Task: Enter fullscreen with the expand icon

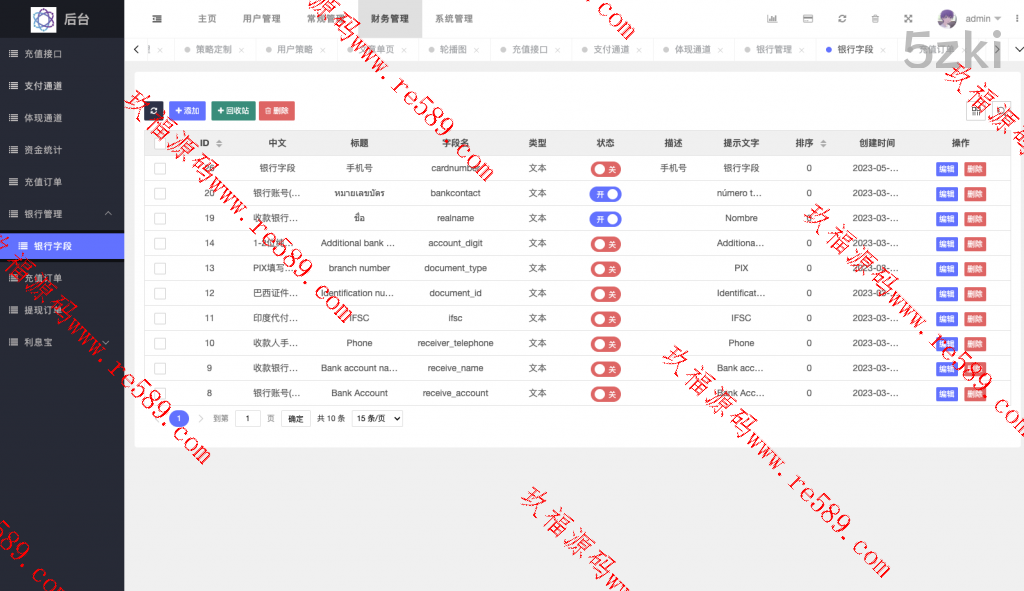Action: (908, 19)
